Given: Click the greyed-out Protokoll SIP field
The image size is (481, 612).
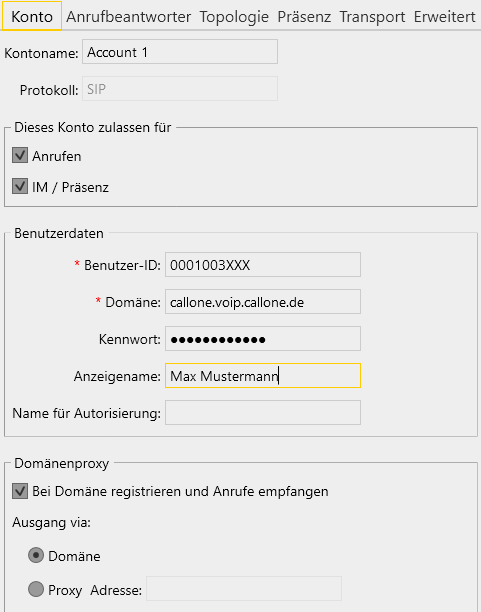Looking at the screenshot, I should click(x=180, y=89).
